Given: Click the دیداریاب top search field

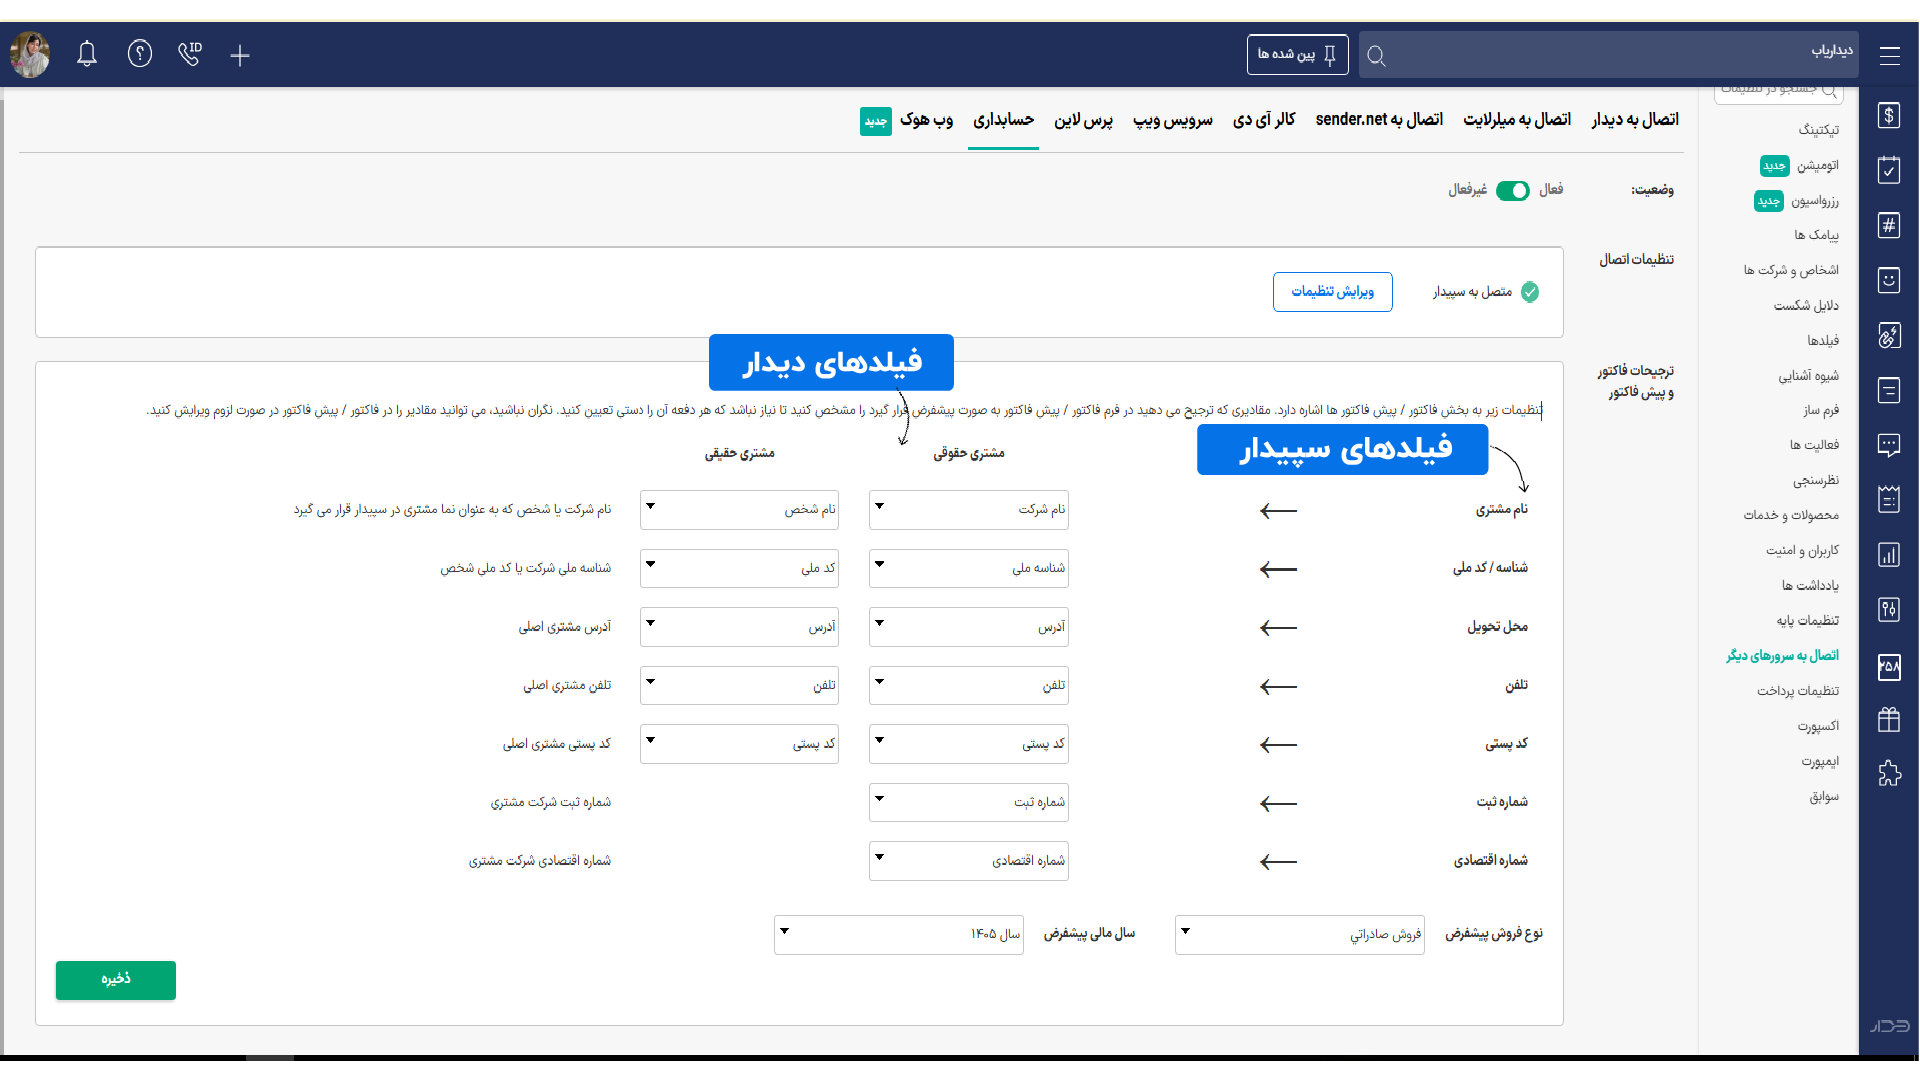Looking at the screenshot, I should (1608, 55).
